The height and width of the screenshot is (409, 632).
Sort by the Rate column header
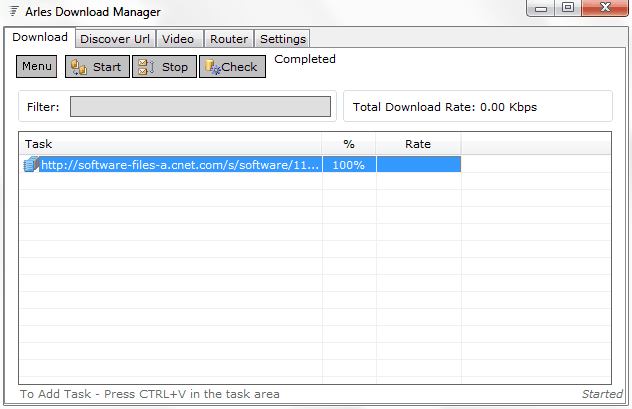tap(418, 144)
